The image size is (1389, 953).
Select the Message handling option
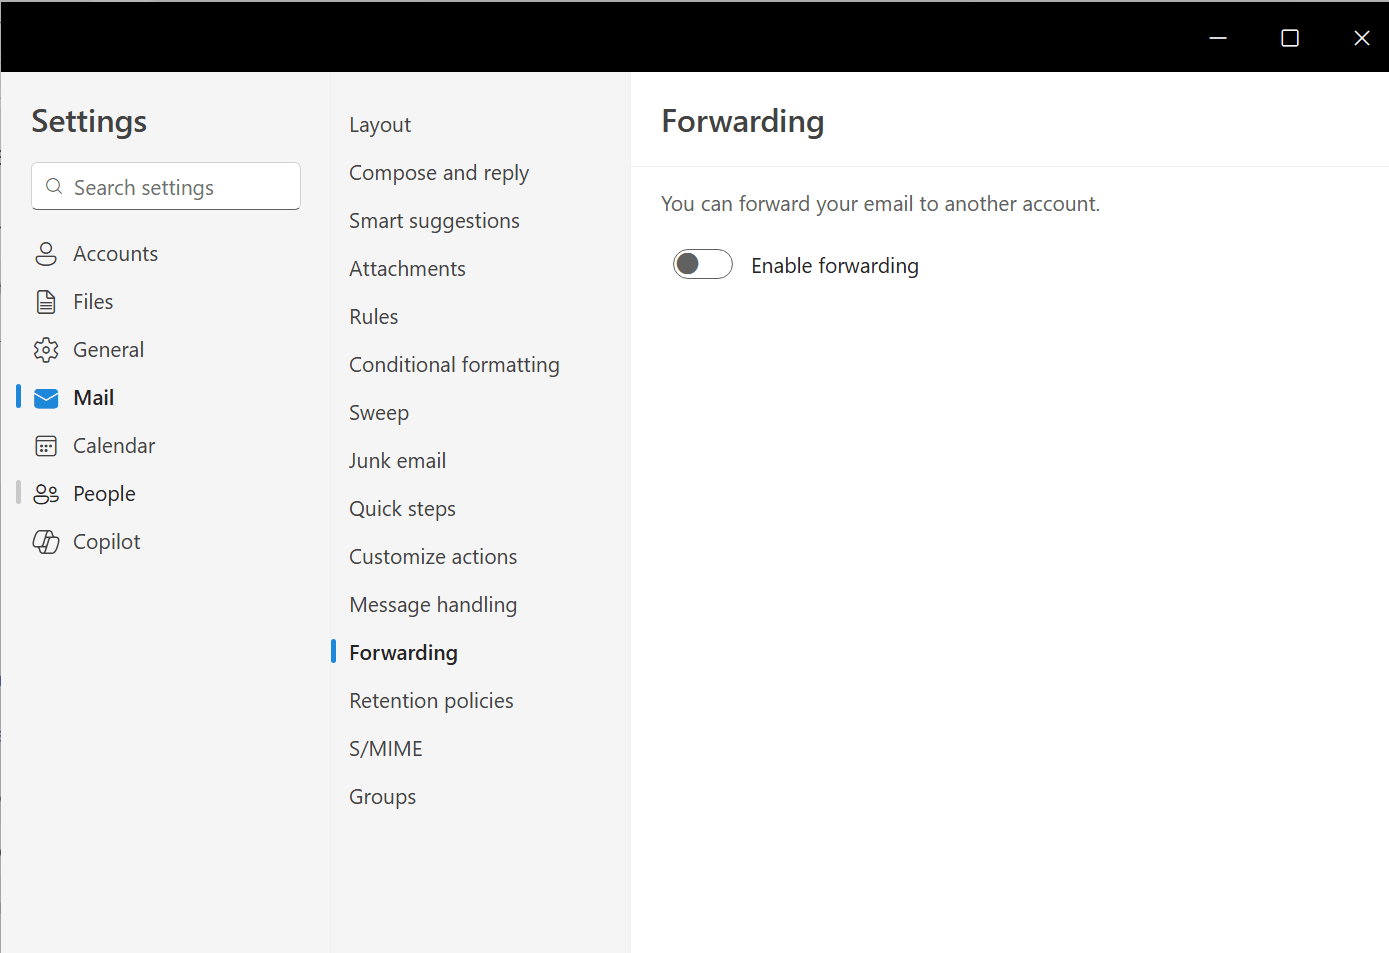(x=433, y=604)
